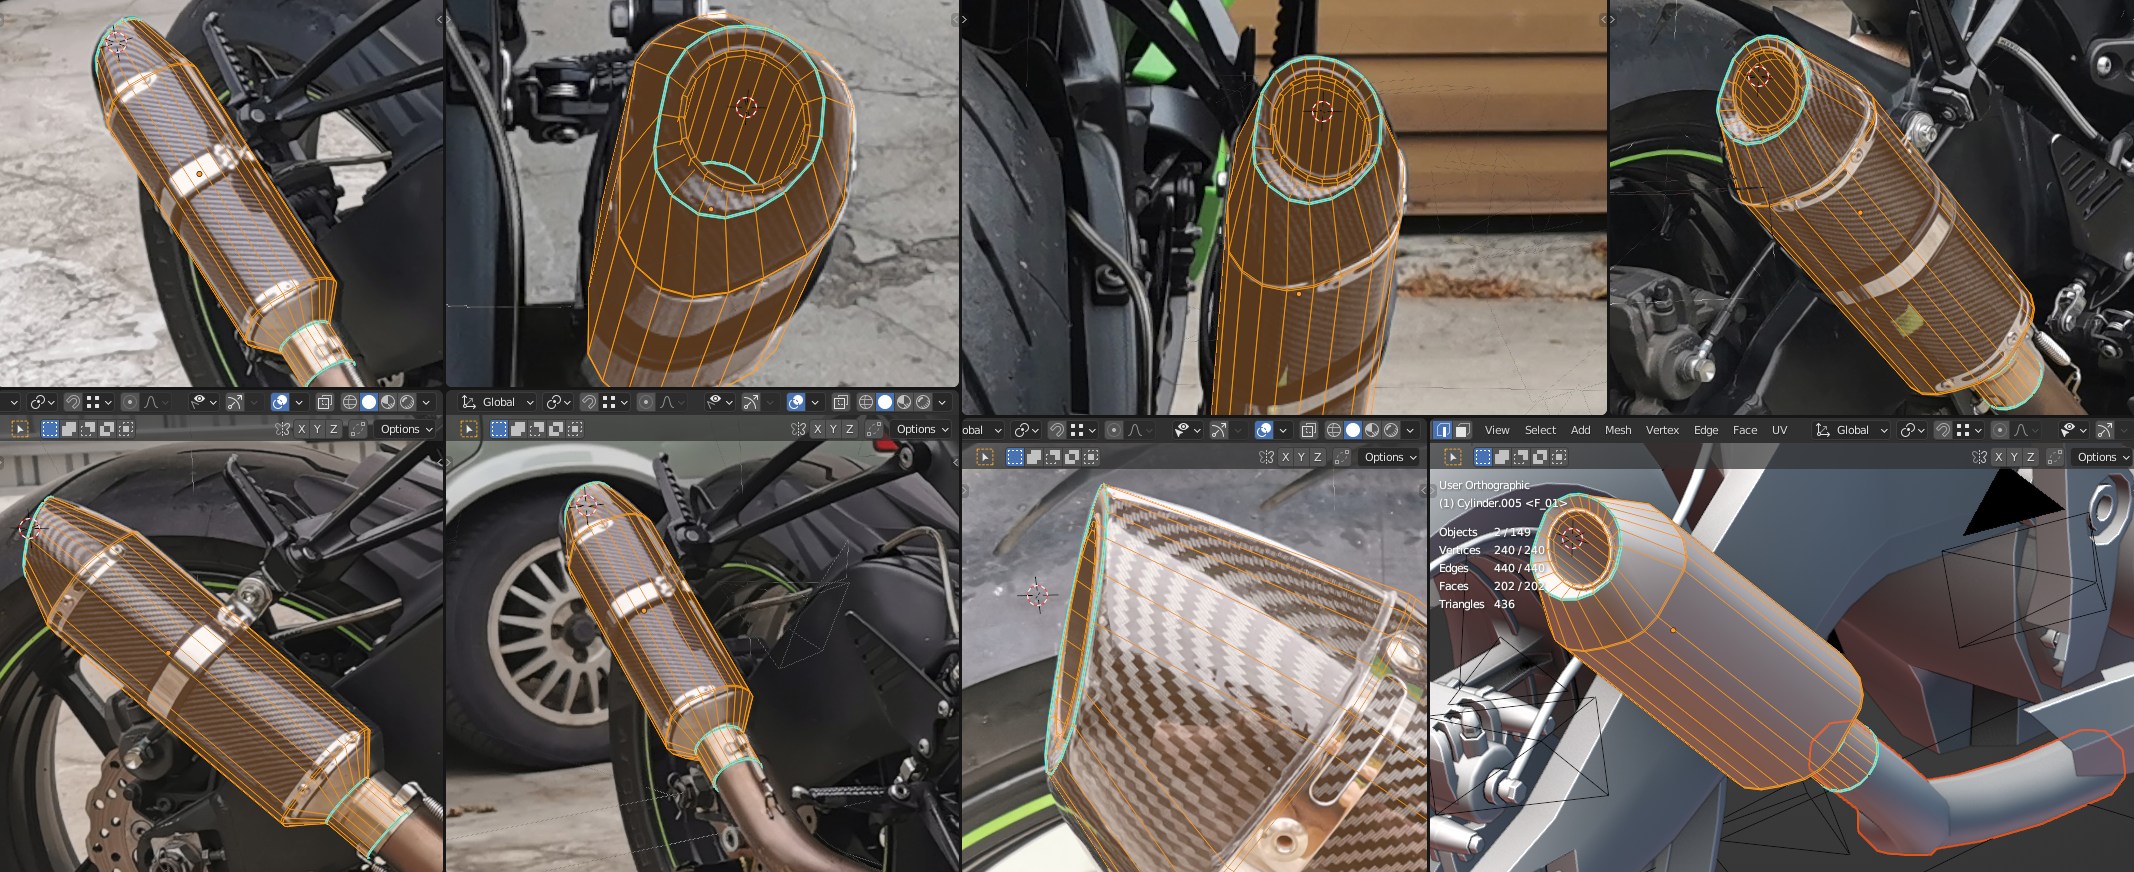Open the View menu
This screenshot has height=872, width=2134.
pyautogui.click(x=1497, y=430)
